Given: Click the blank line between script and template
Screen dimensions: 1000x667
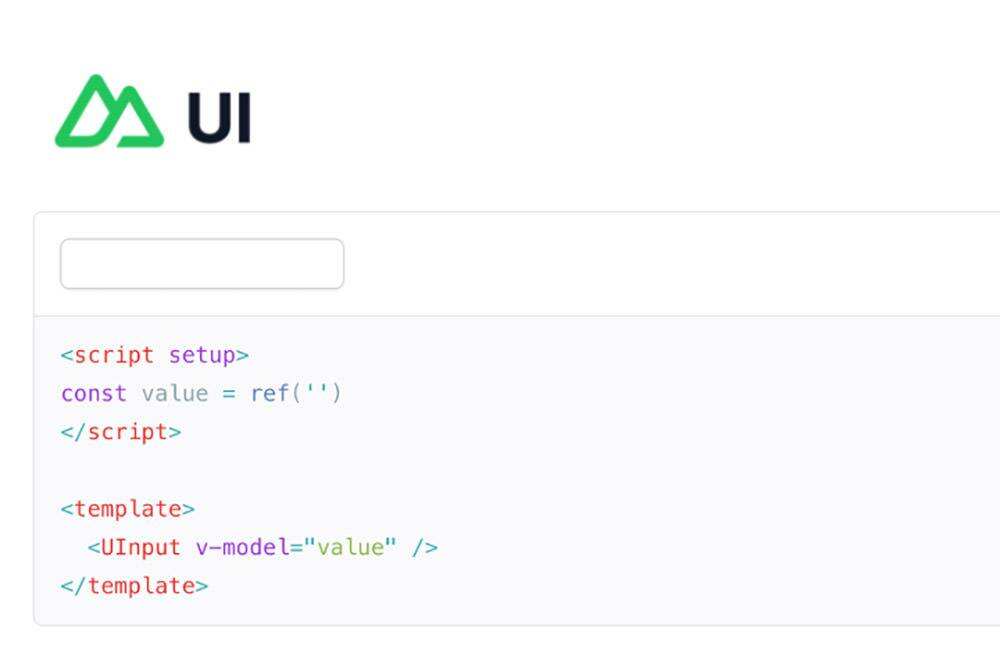Looking at the screenshot, I should click(x=300, y=470).
